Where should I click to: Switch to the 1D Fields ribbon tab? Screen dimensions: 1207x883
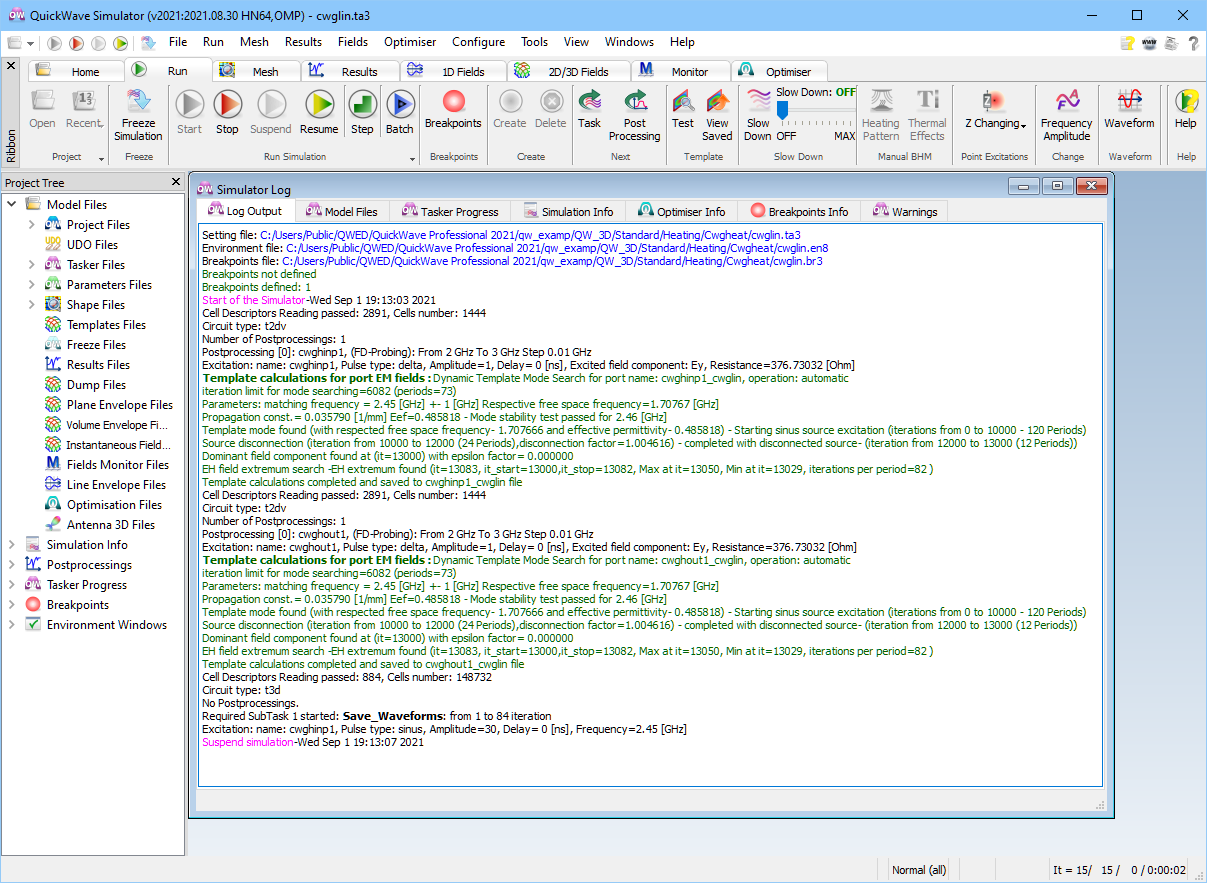[455, 71]
